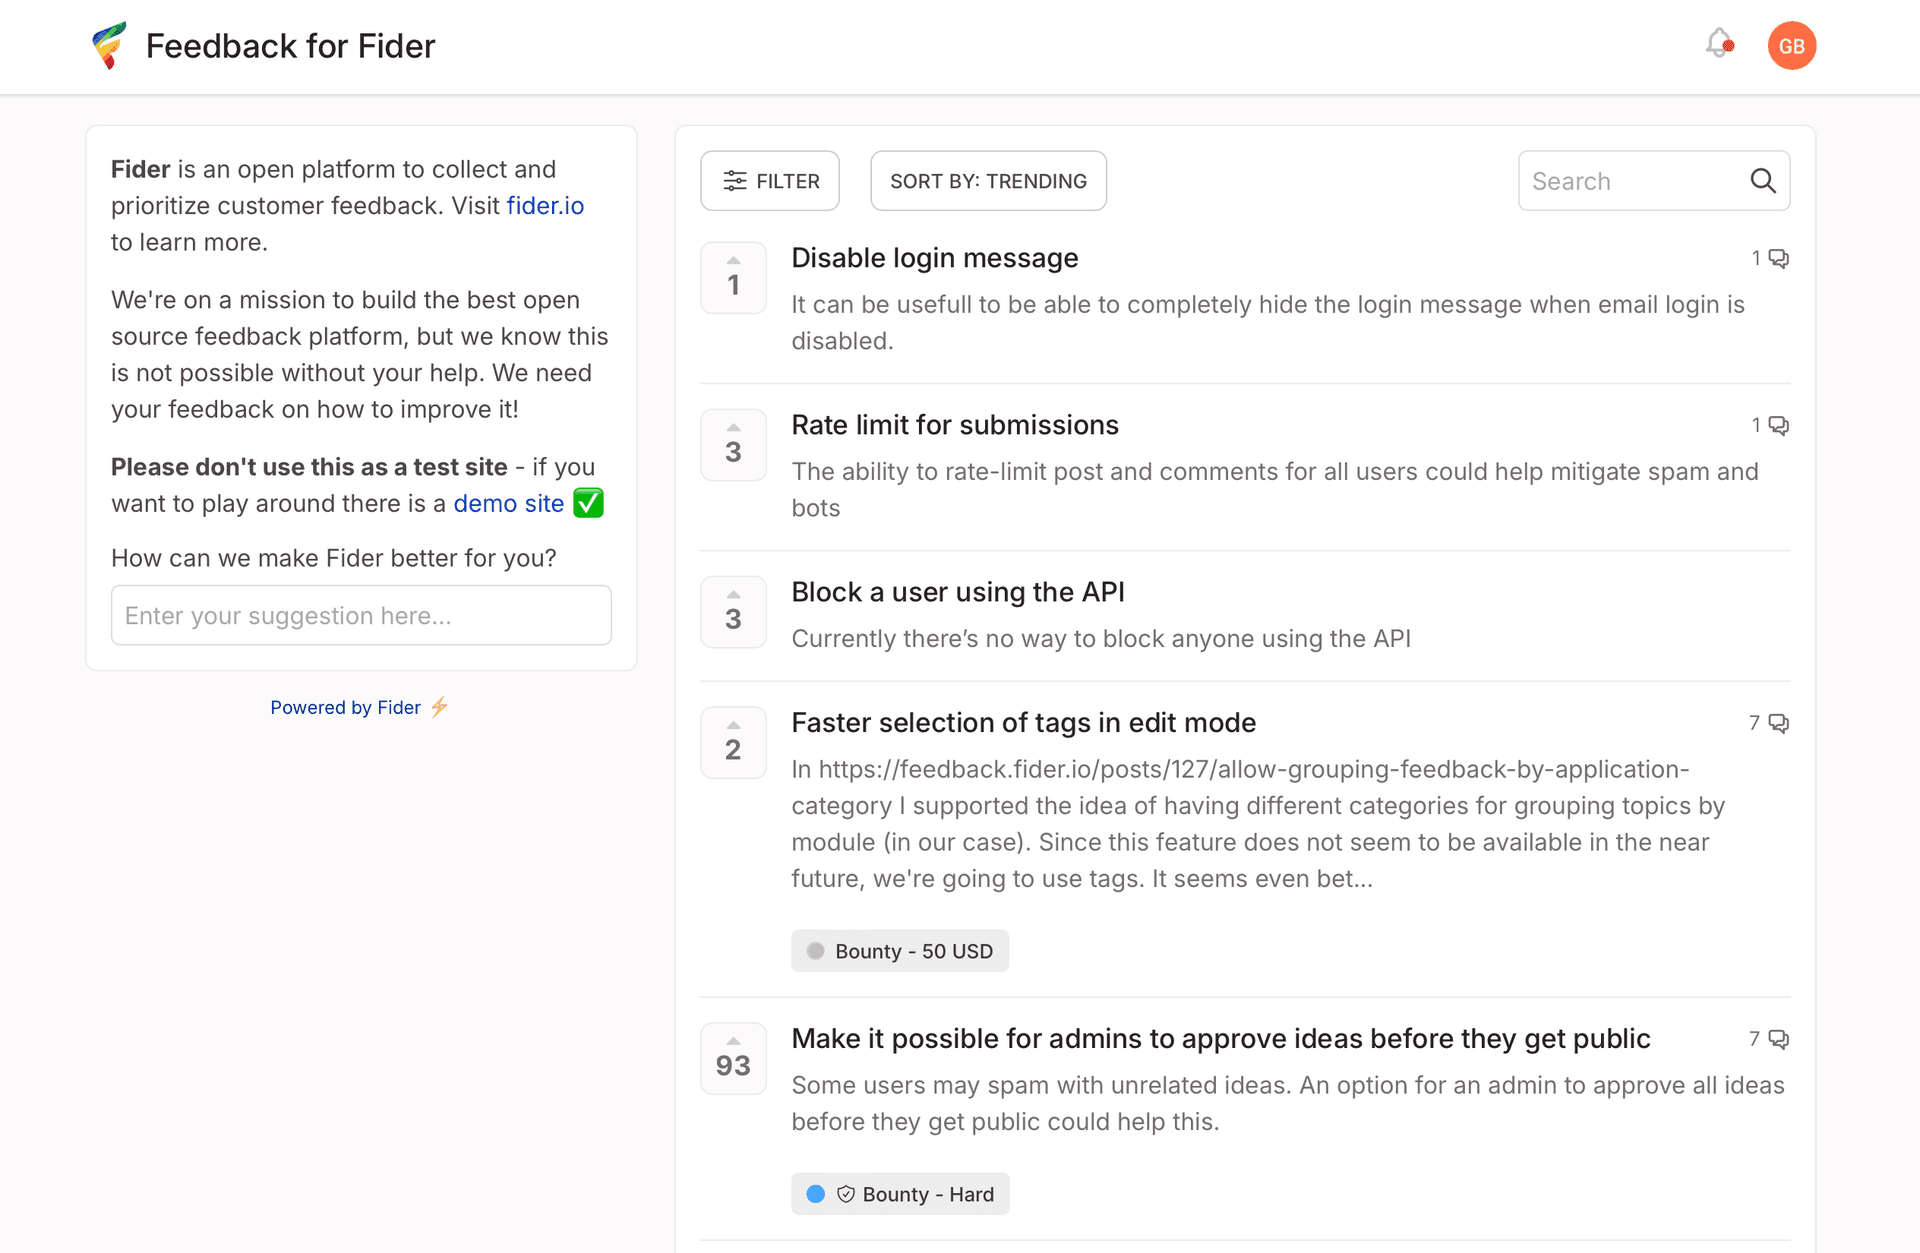
Task: Click the green checkmark emoji beside demo site
Action: point(588,503)
